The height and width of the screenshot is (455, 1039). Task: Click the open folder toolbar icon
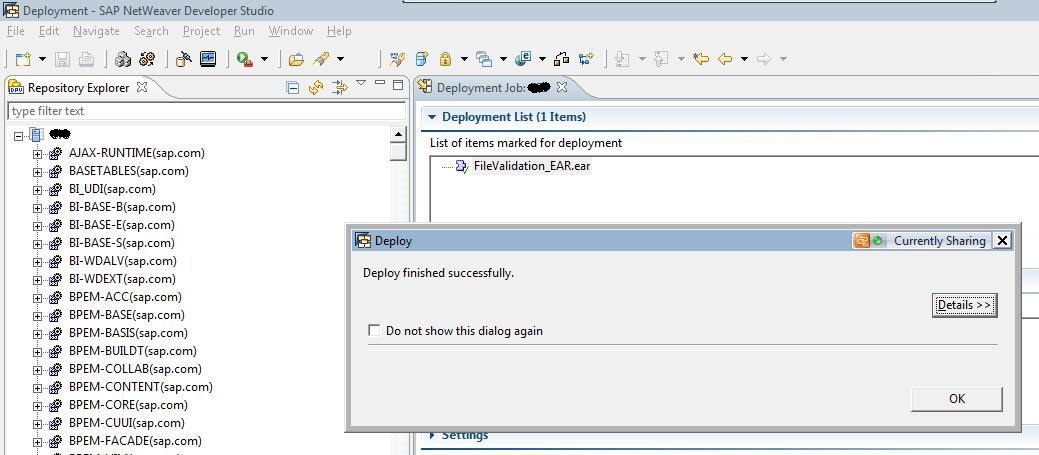(296, 60)
